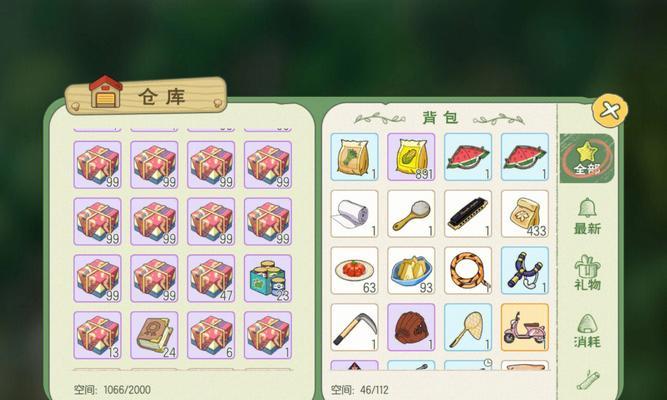Choose the tomato dish with 63
The height and width of the screenshot is (400, 667).
(354, 271)
